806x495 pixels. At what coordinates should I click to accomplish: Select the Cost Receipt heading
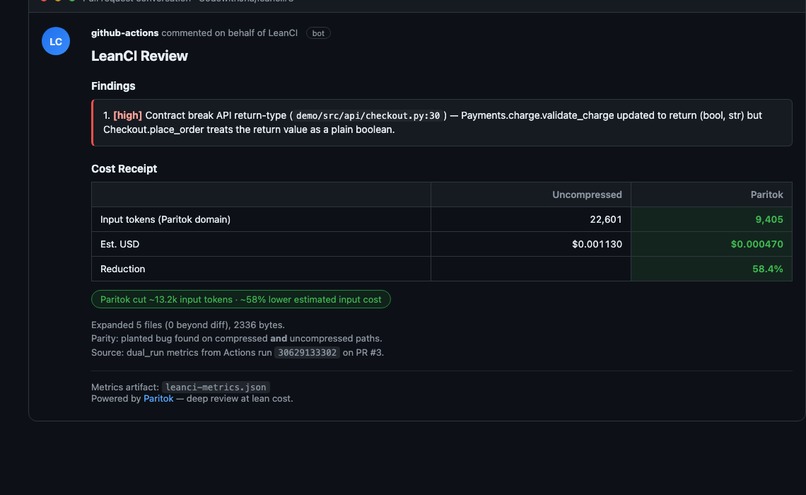point(124,169)
